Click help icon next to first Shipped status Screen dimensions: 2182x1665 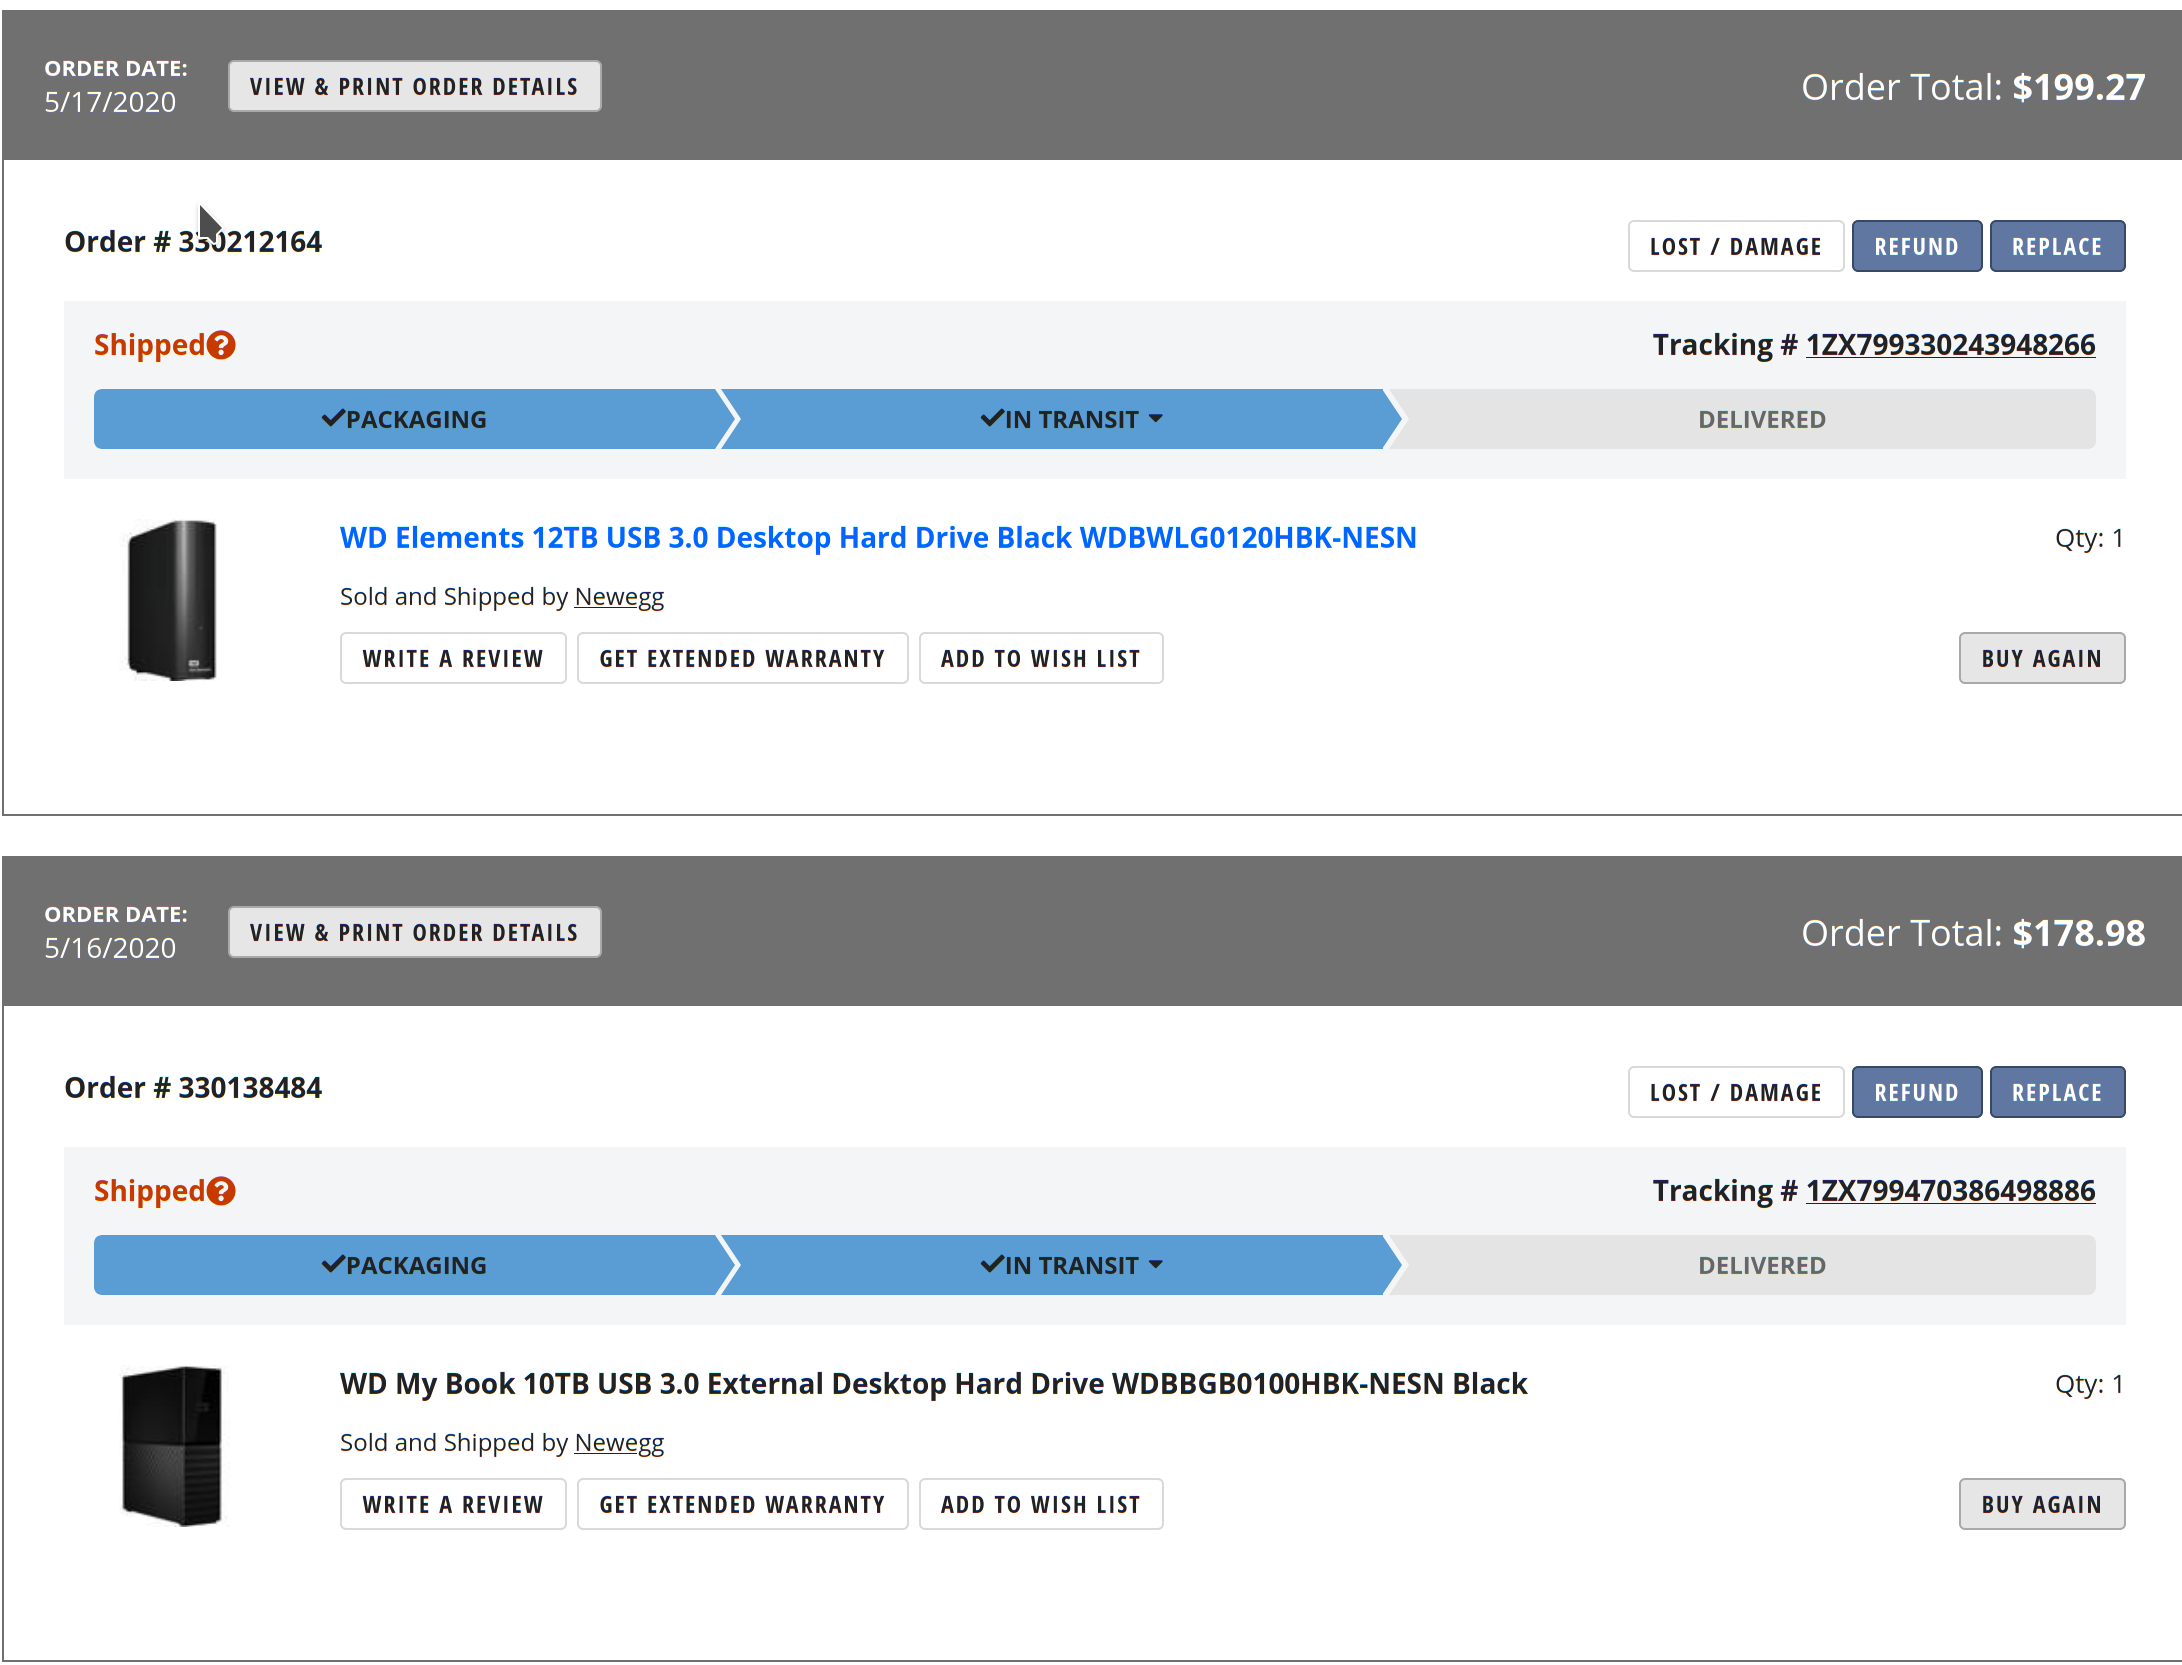click(221, 345)
